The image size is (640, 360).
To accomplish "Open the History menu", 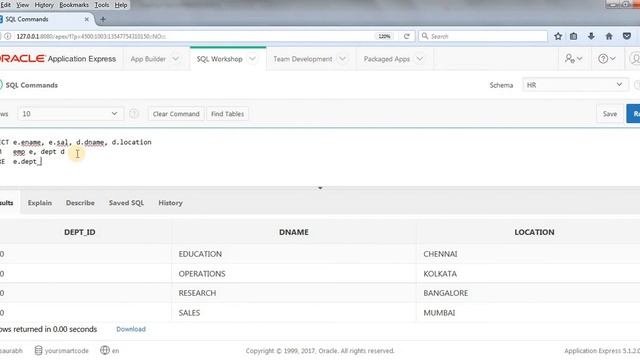I will 44,5.
